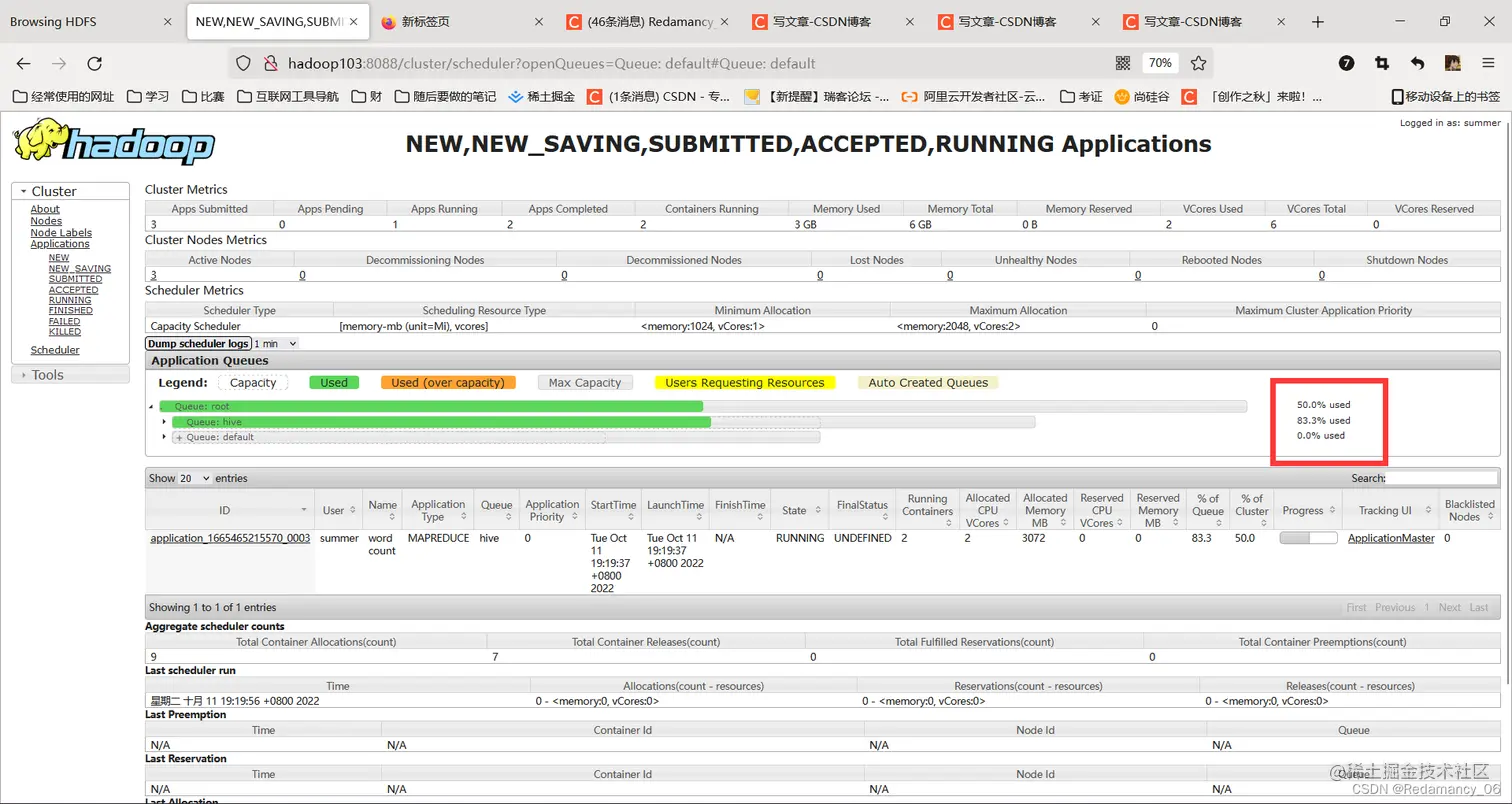Filter applications by FINISHED state
Screen dimensions: 1512x804
click(71, 311)
